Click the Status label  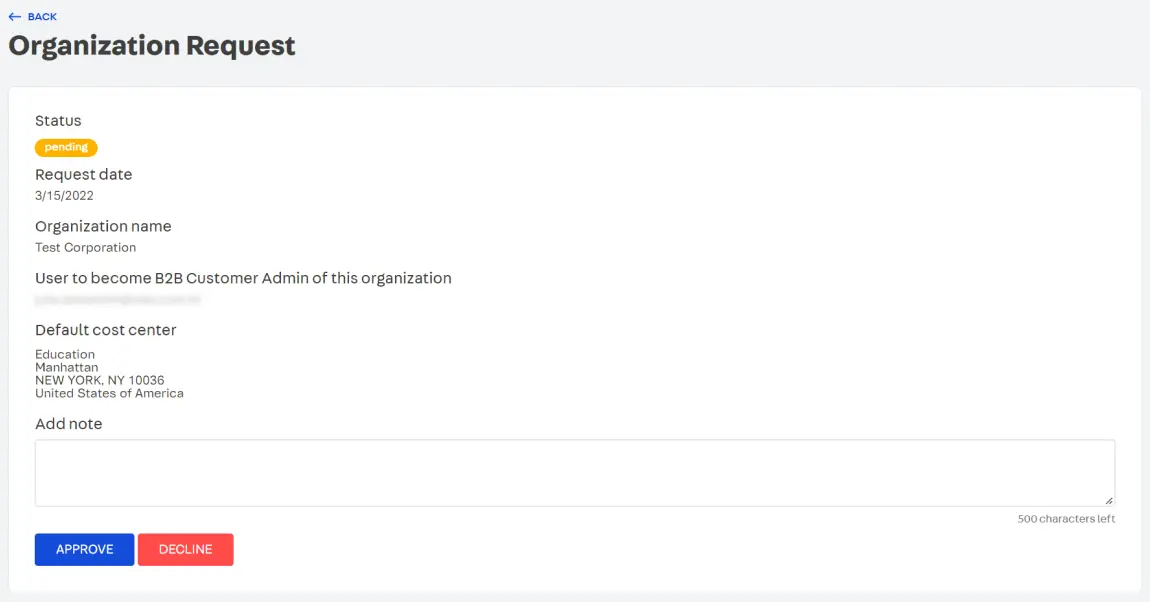[58, 121]
